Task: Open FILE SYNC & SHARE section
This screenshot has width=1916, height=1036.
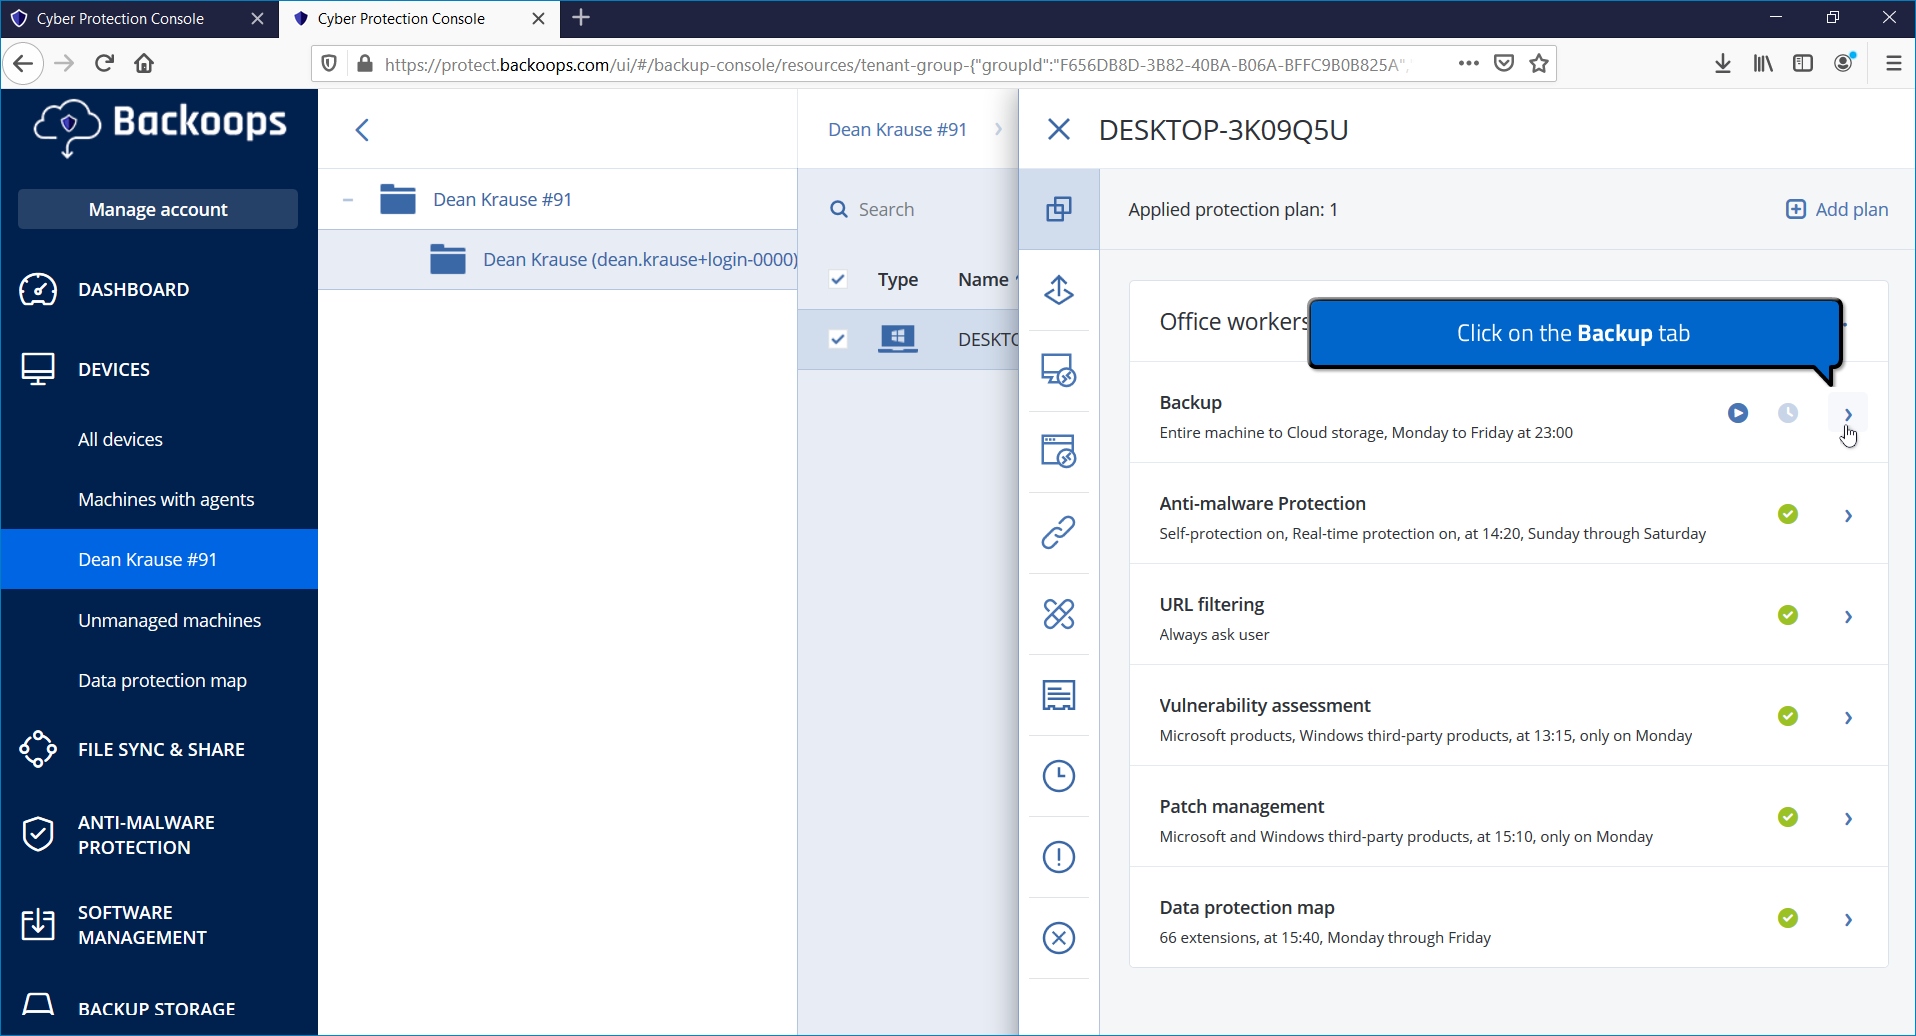Action: coord(159,749)
